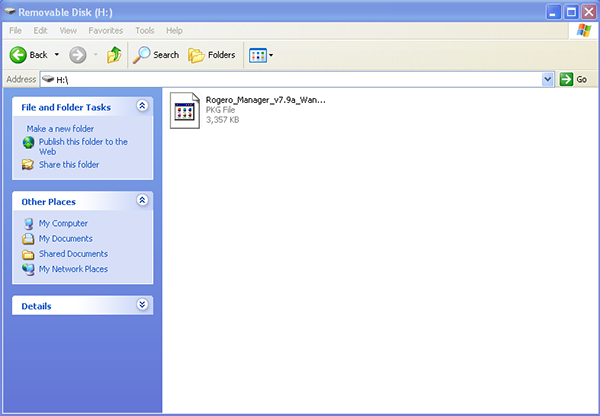Screen dimensions: 600x416
Task: Show the Folders tree pane
Action: pos(212,55)
